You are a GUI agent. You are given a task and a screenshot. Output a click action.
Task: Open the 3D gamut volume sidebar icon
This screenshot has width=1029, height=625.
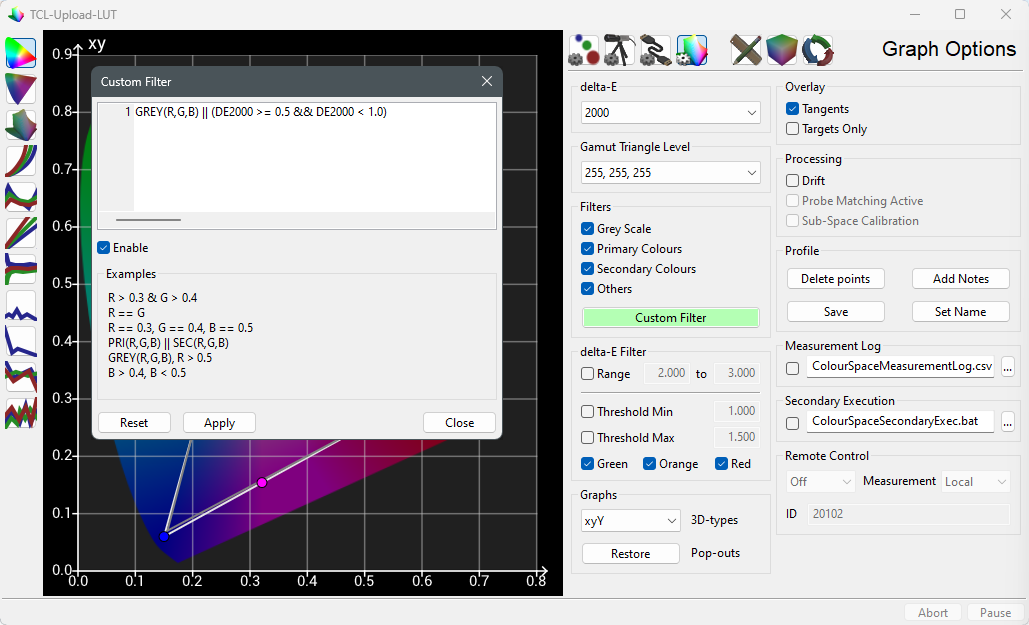click(x=21, y=125)
